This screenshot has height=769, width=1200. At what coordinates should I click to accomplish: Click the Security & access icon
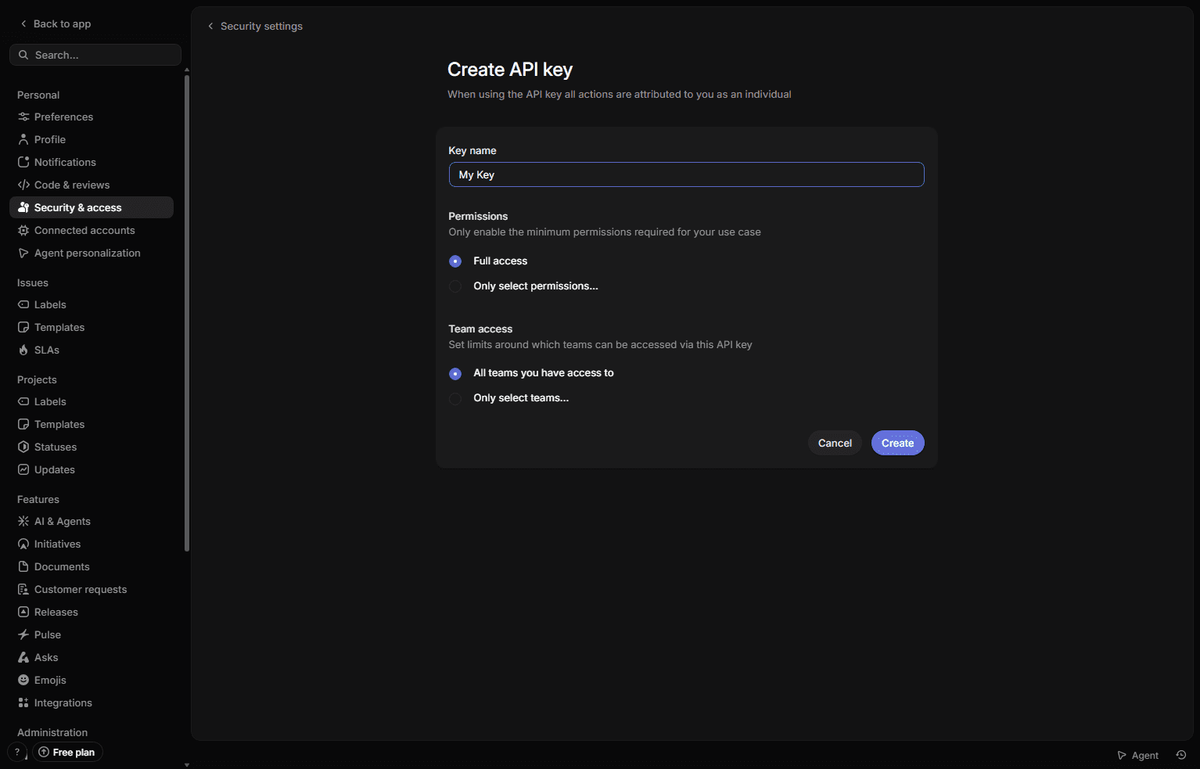[x=24, y=208]
